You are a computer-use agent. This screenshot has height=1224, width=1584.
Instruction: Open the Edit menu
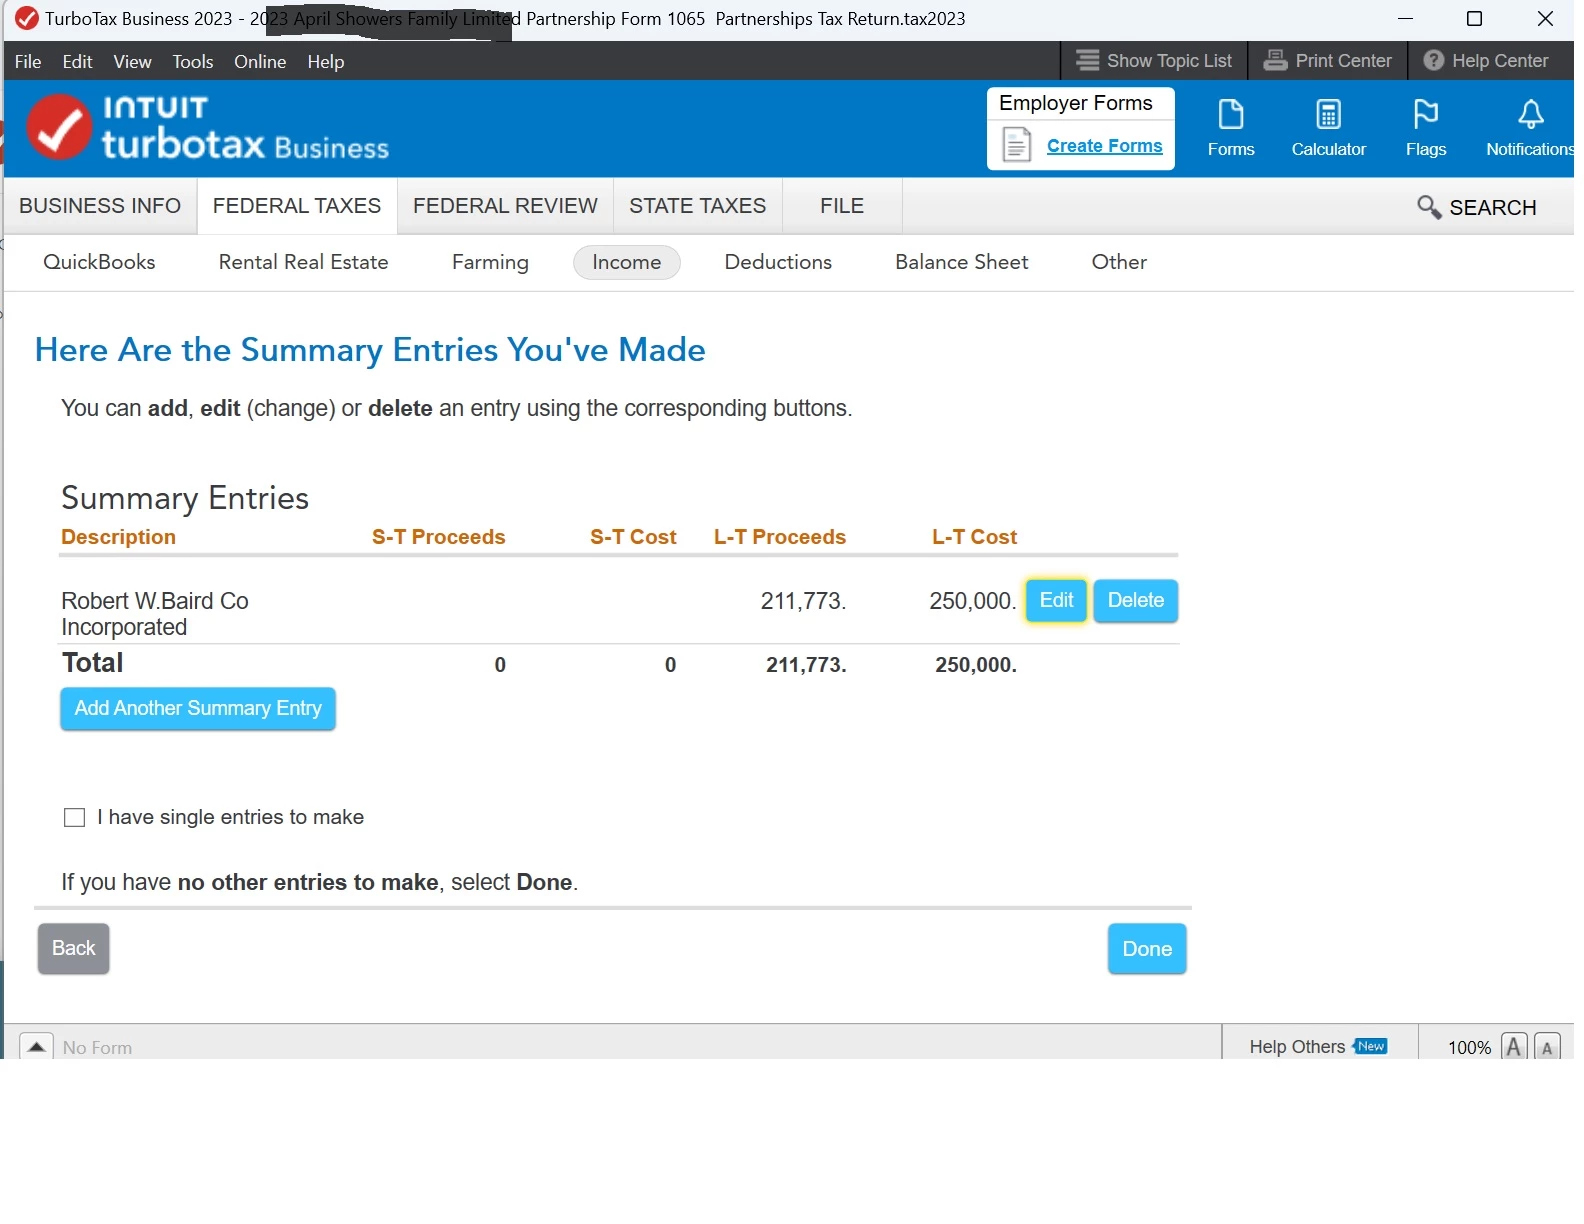[77, 61]
